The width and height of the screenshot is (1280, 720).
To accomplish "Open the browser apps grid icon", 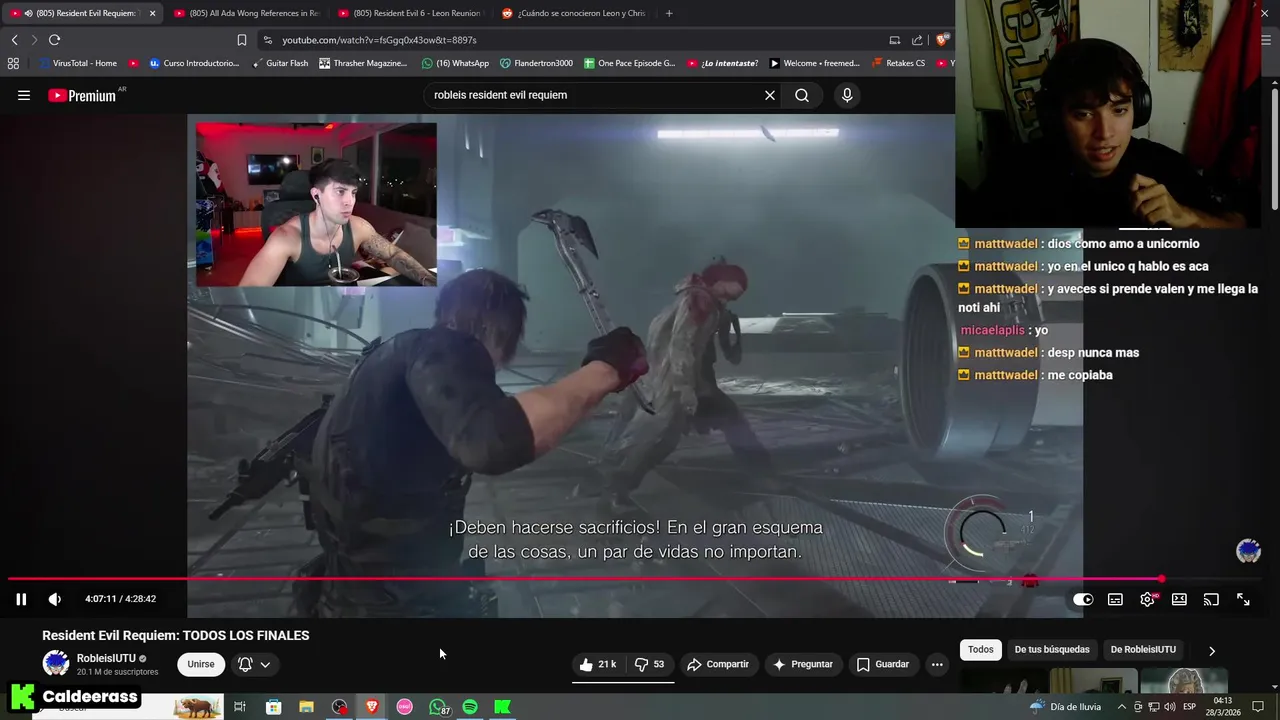I will pyautogui.click(x=13, y=63).
